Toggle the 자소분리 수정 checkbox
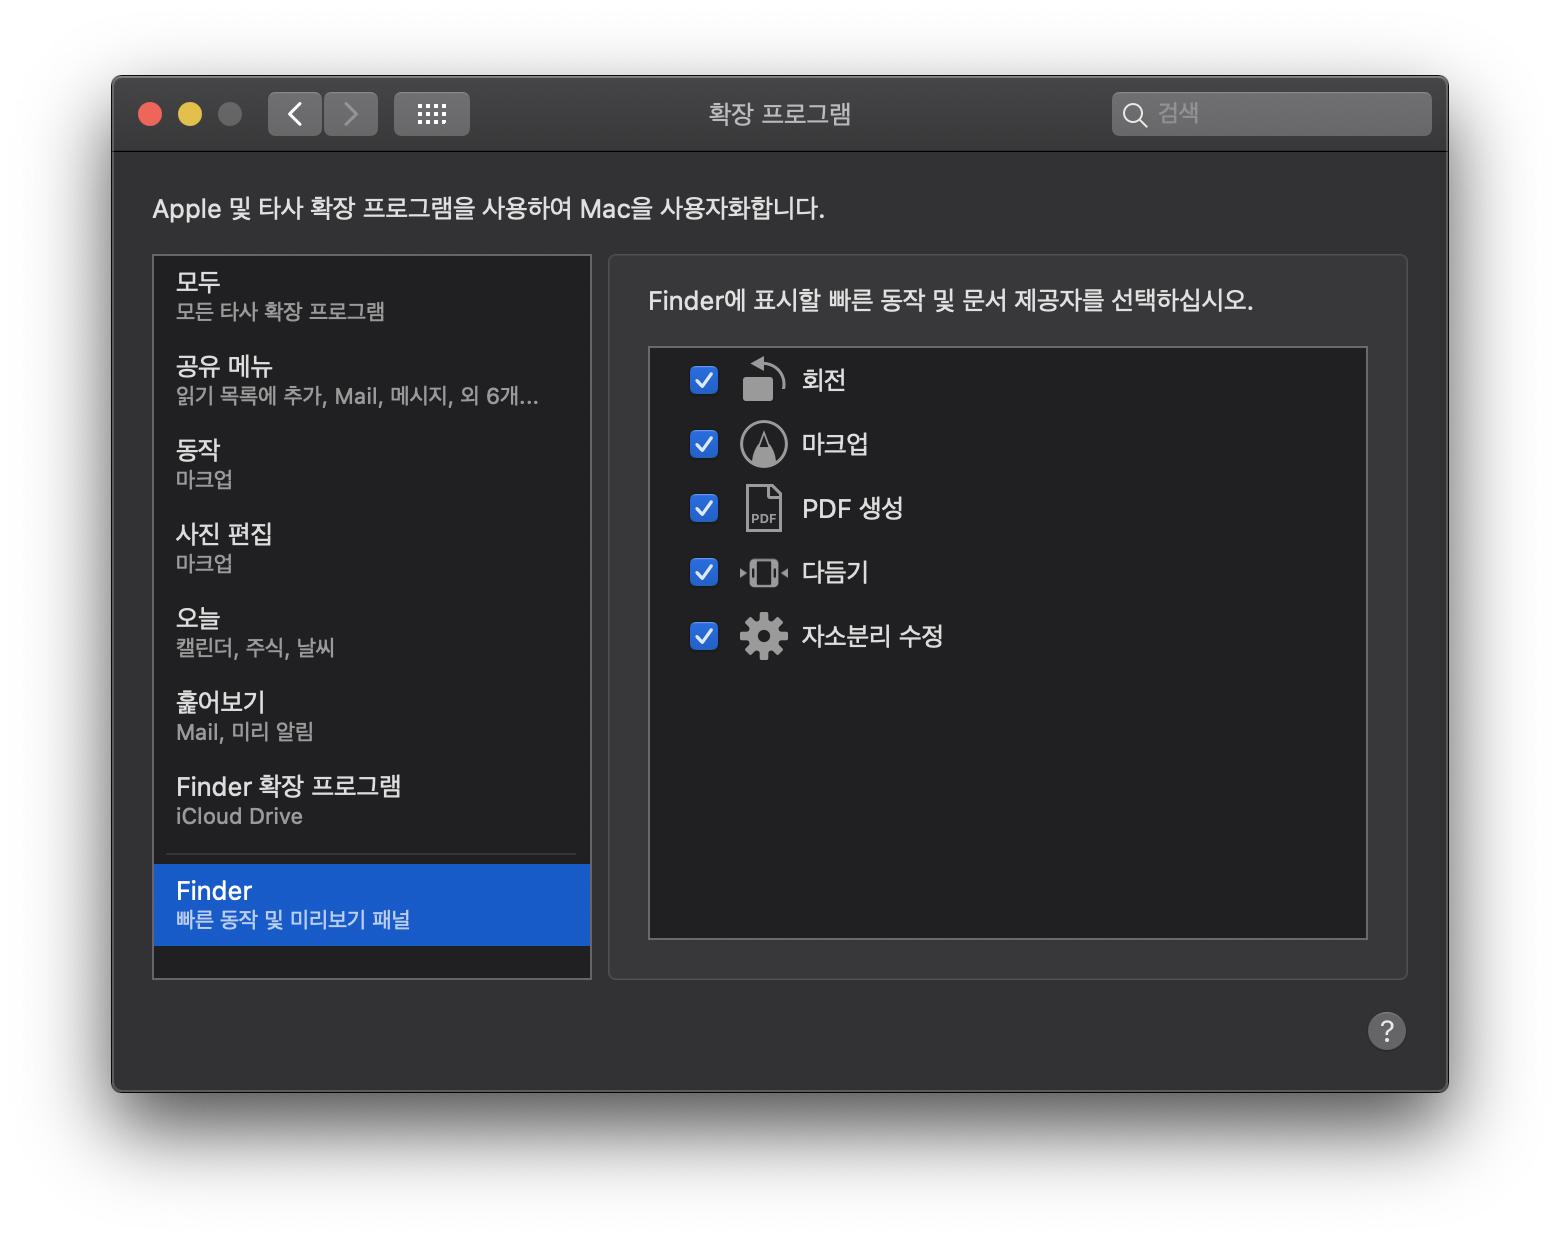Image resolution: width=1560 pixels, height=1240 pixels. [704, 636]
